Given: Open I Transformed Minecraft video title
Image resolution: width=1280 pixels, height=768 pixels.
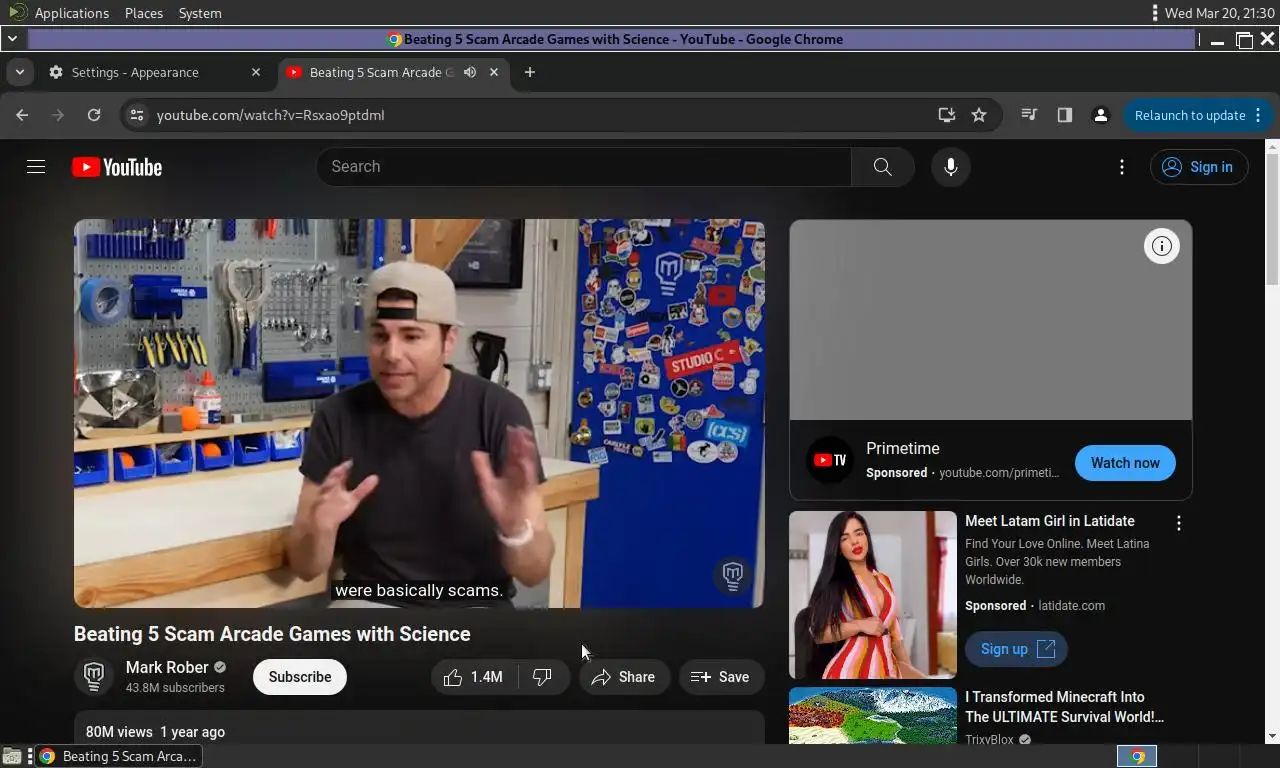Looking at the screenshot, I should pos(1064,707).
